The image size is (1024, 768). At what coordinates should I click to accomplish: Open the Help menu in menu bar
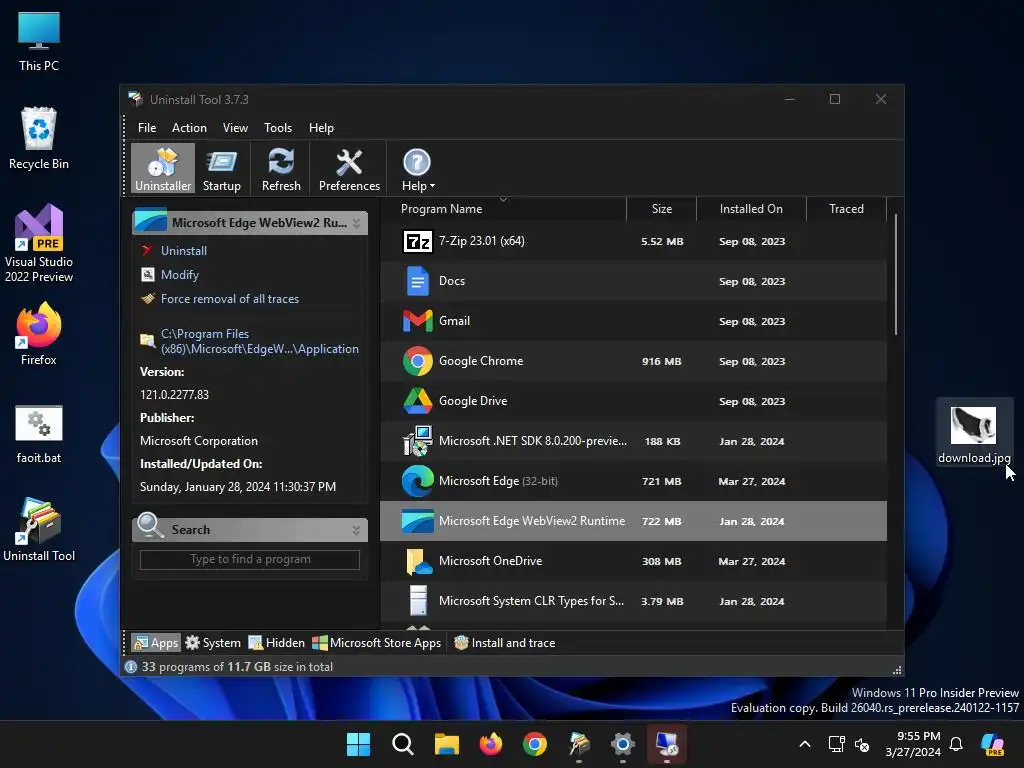[x=321, y=128]
